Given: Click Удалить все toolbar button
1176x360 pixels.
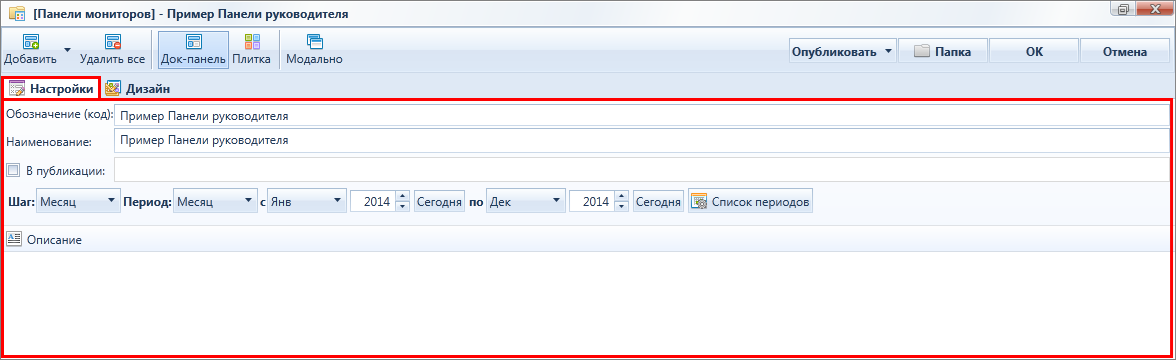Looking at the screenshot, I should tap(112, 50).
